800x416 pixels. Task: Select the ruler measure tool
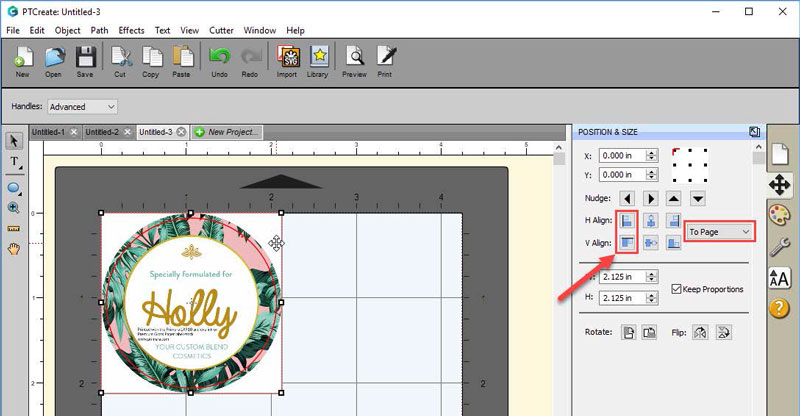[14, 228]
